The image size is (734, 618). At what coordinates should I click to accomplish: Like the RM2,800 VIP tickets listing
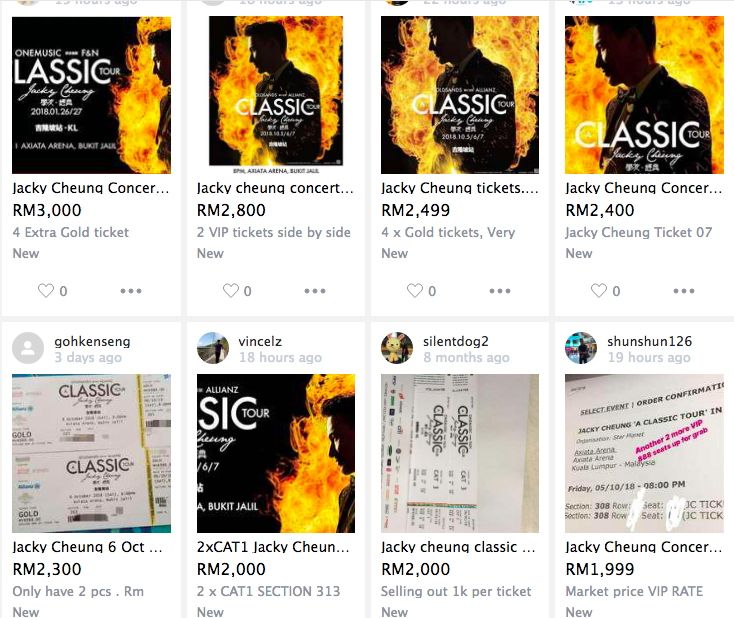coord(230,291)
